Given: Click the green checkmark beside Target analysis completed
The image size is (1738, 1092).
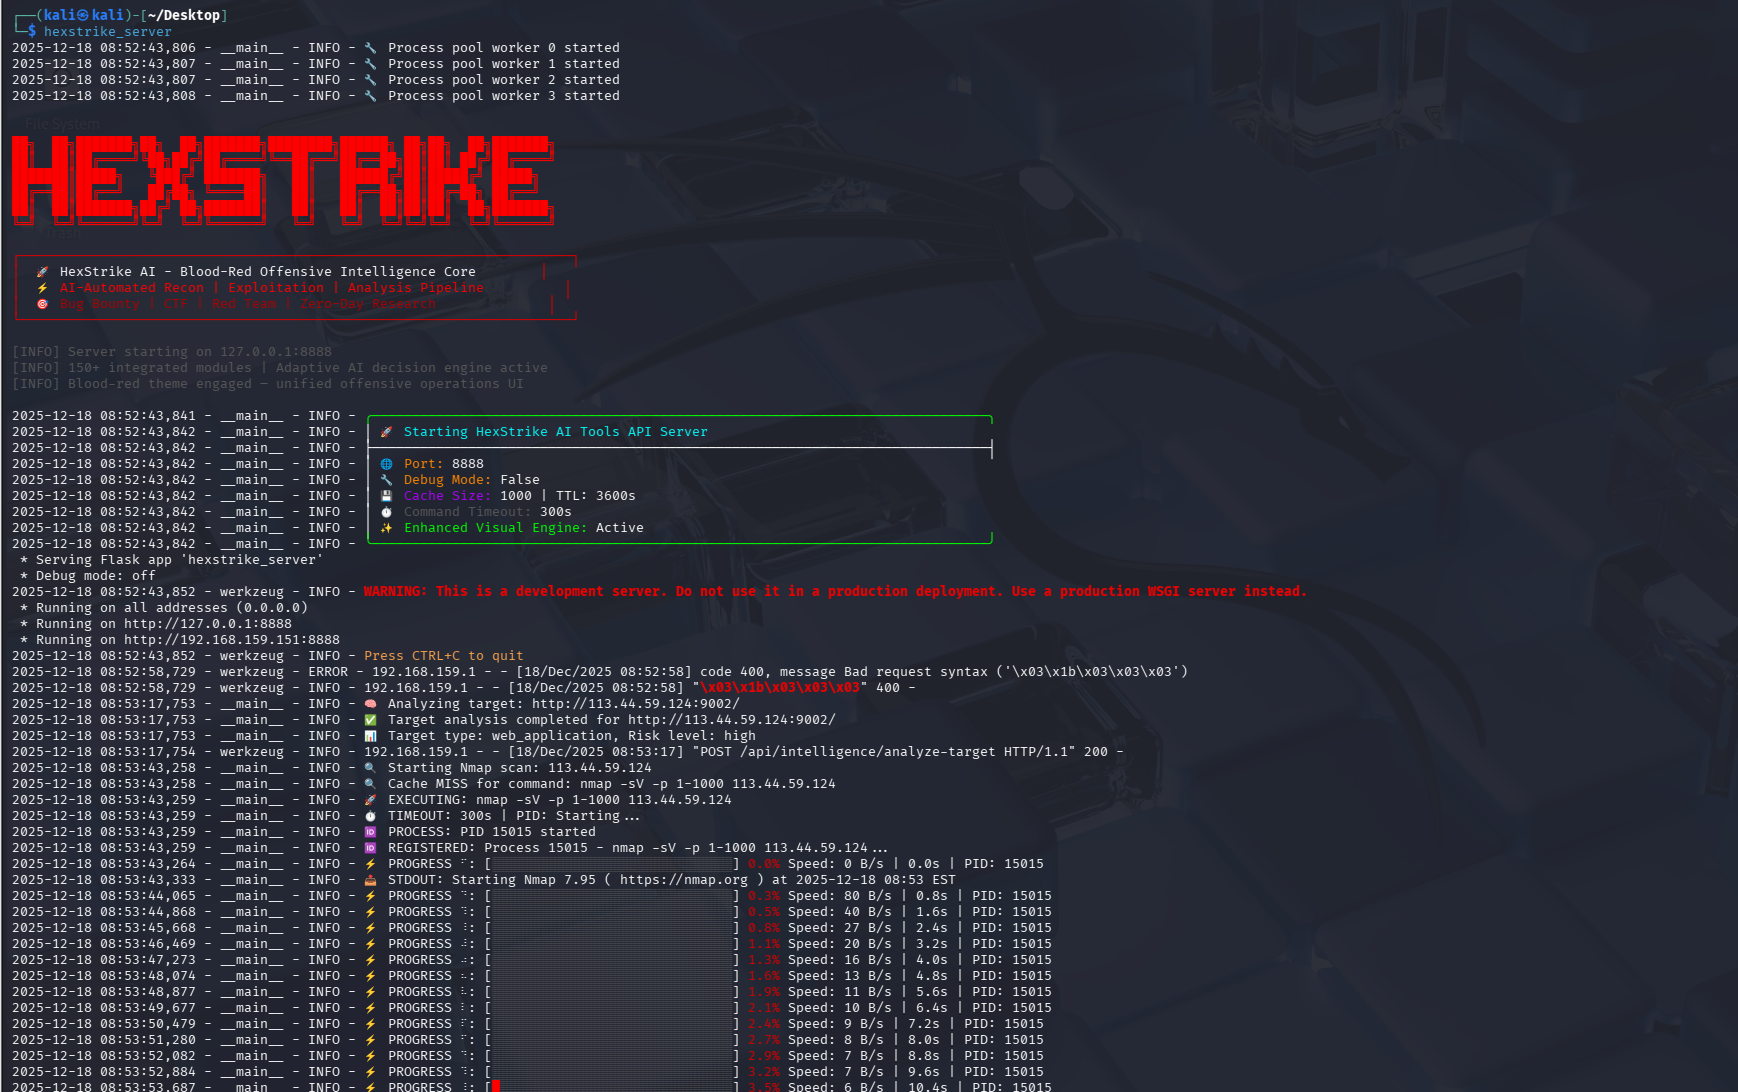Looking at the screenshot, I should pyautogui.click(x=370, y=720).
